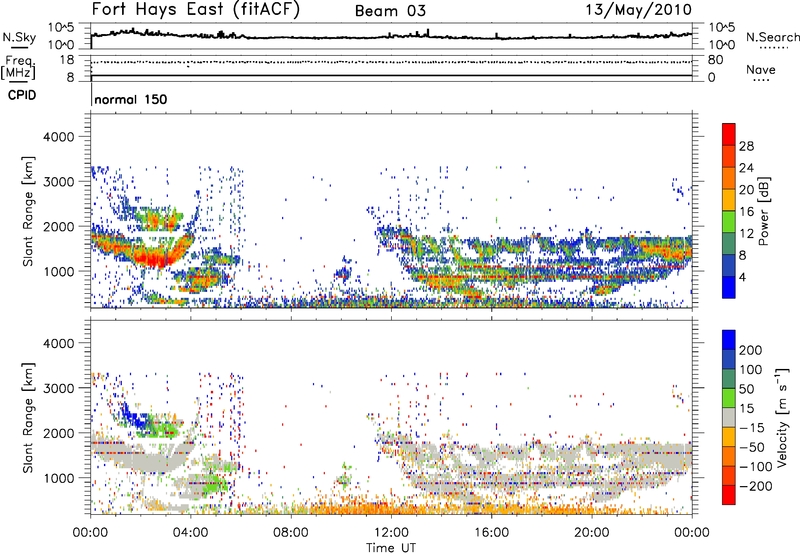Select the "CPID" label

[x=21, y=95]
